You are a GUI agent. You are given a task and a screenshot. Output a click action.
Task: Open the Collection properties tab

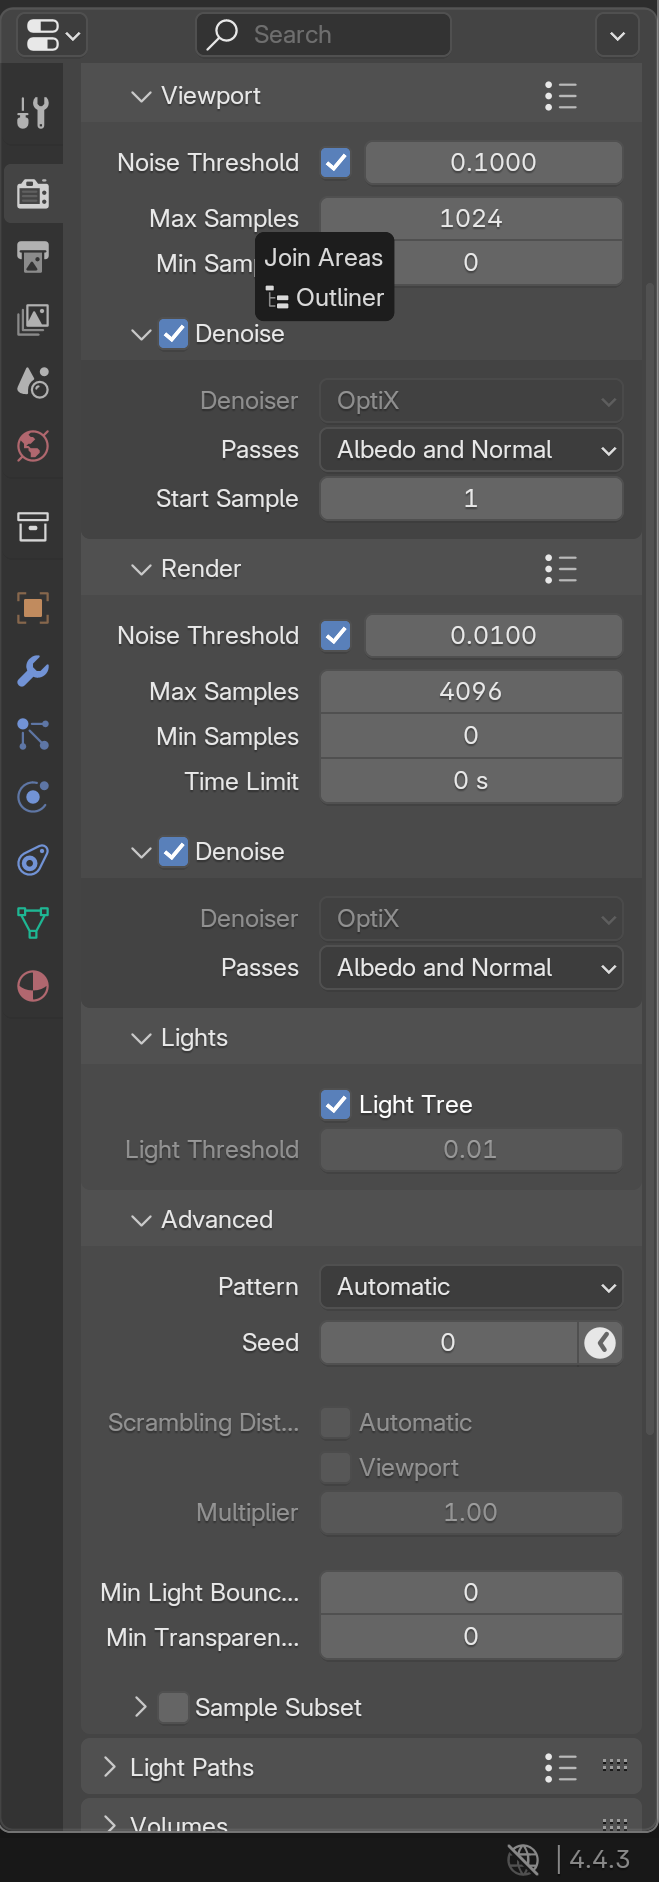click(33, 526)
